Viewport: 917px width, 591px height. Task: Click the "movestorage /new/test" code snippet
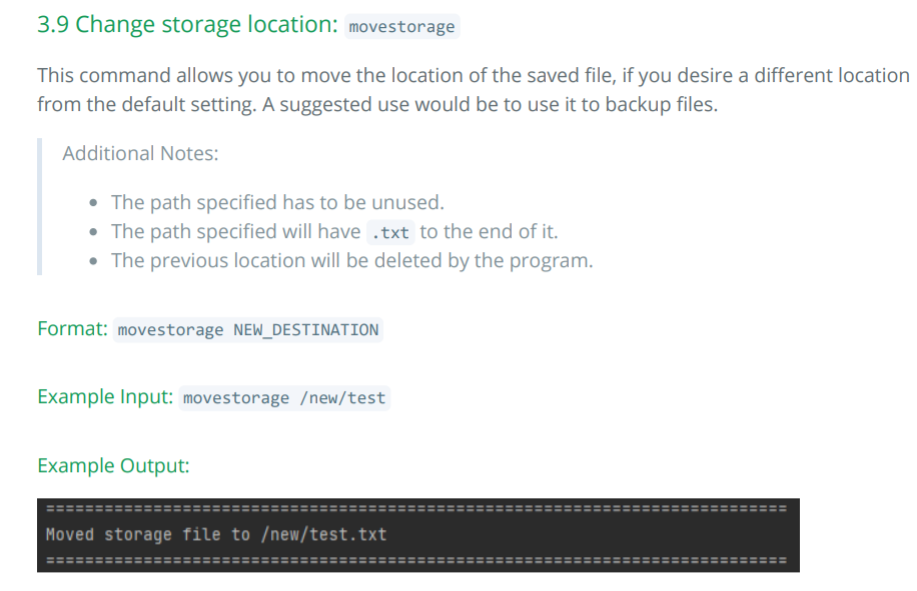(284, 398)
